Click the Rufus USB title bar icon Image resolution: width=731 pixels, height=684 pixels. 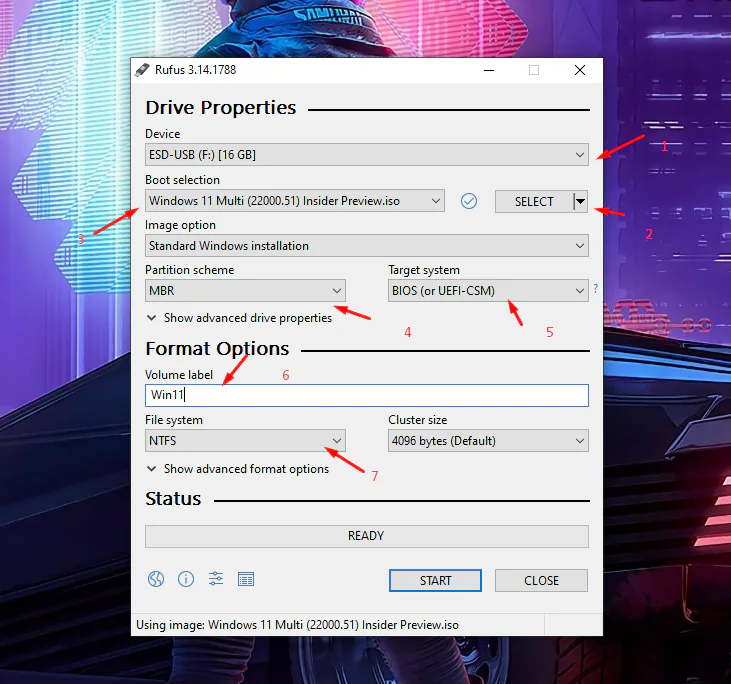[142, 70]
